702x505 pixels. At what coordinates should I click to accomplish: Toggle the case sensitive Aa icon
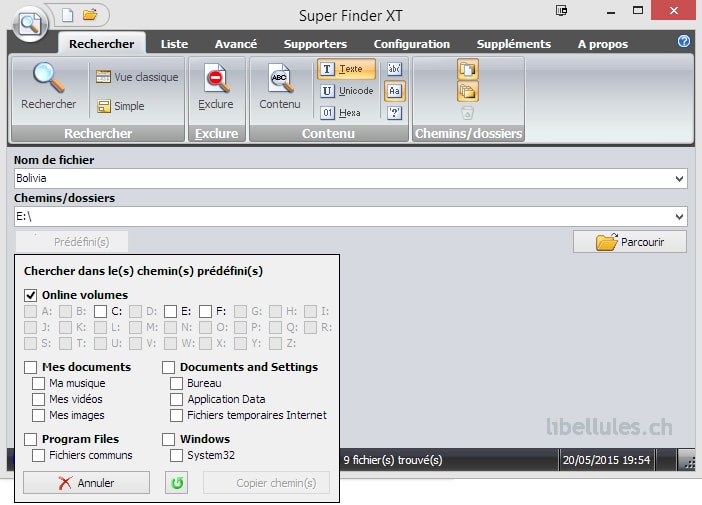(x=394, y=91)
